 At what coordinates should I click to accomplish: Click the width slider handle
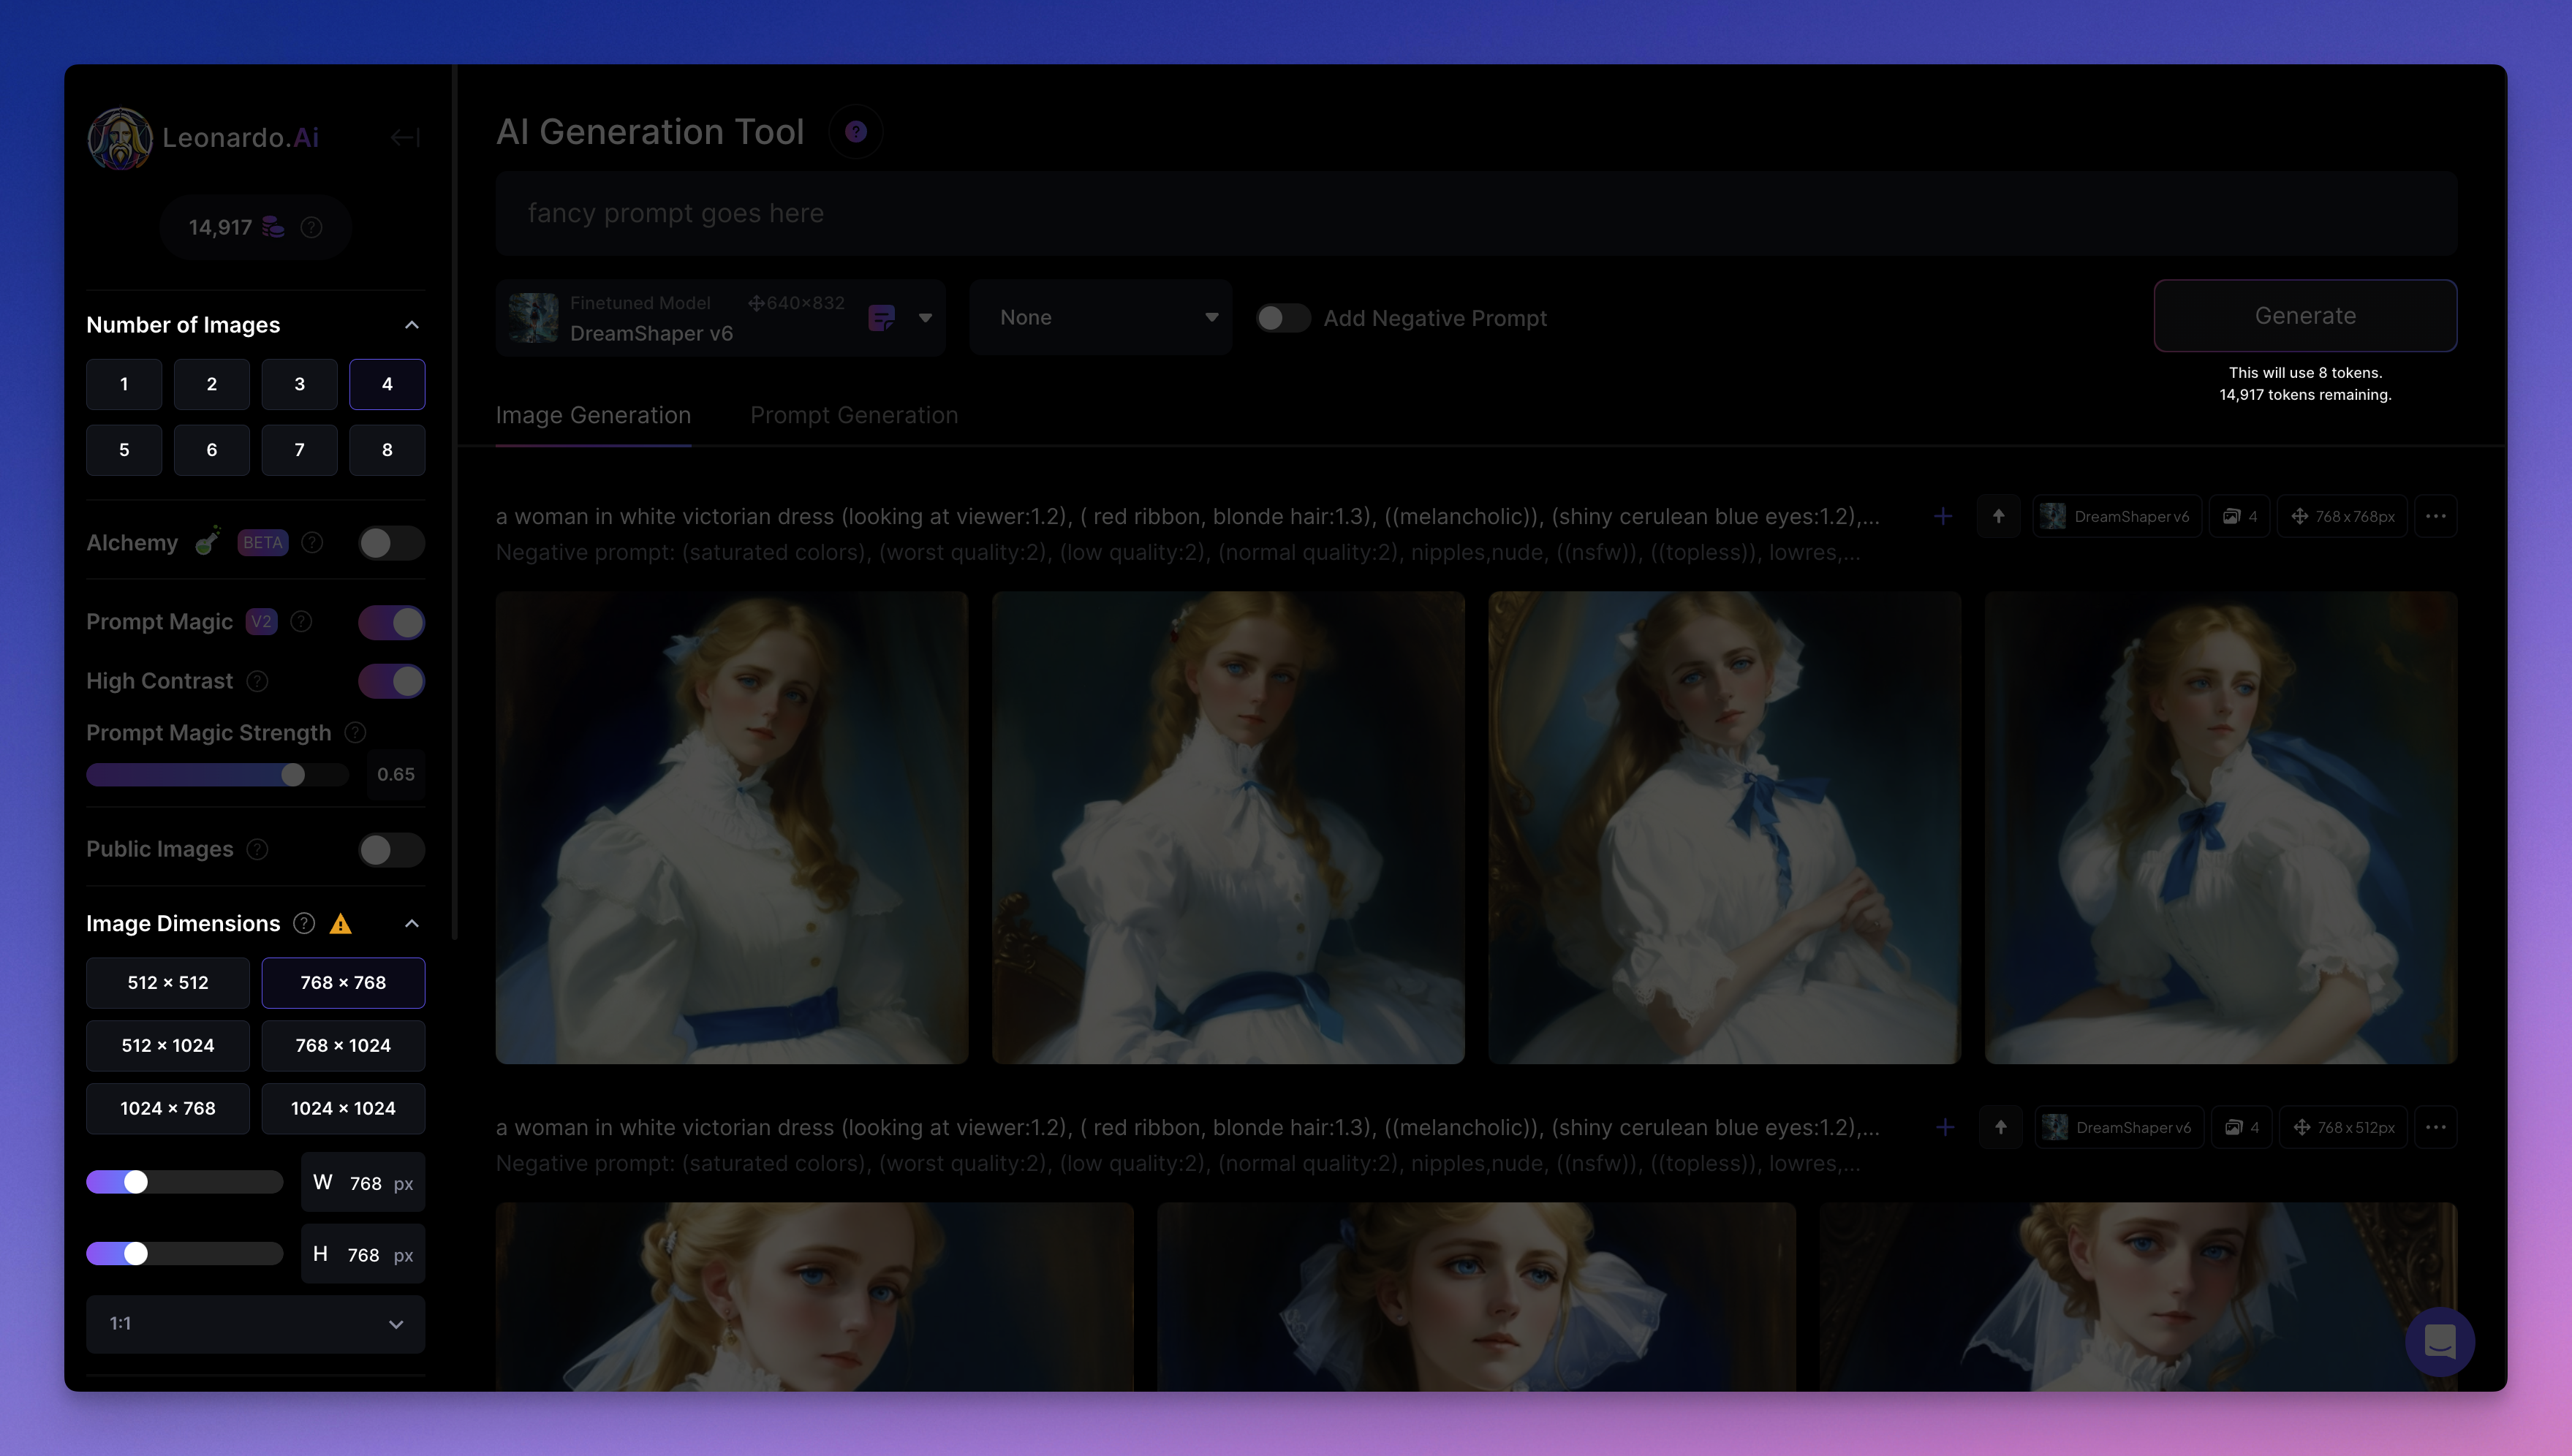pos(136,1182)
